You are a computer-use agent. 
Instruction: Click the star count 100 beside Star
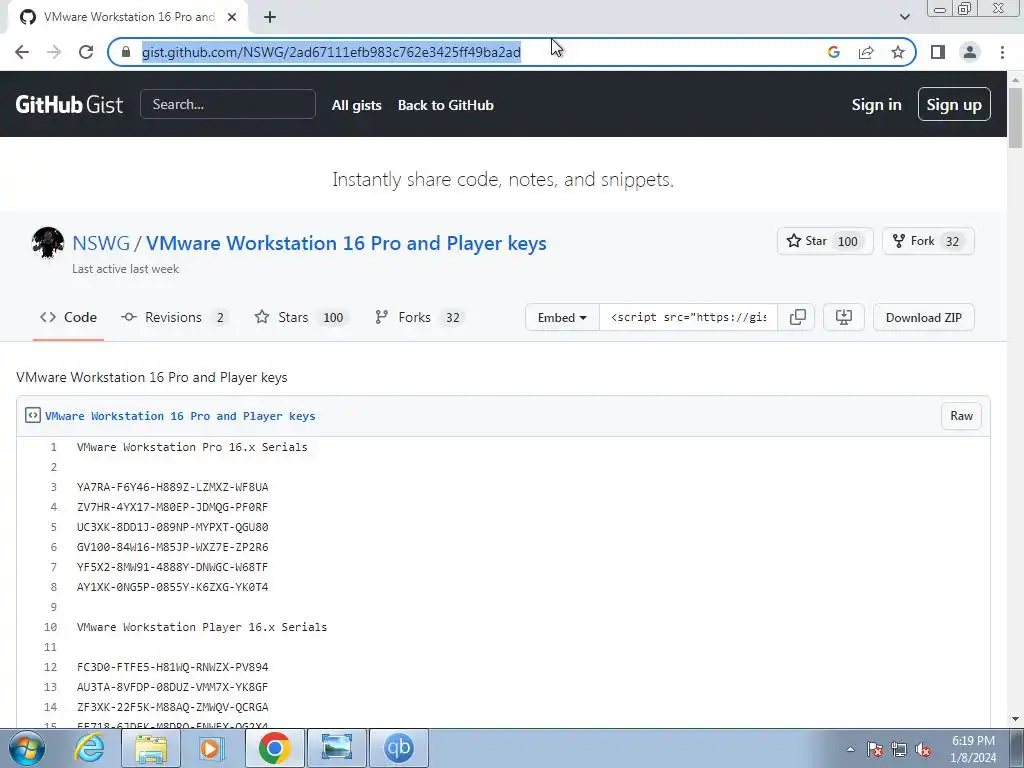(848, 242)
